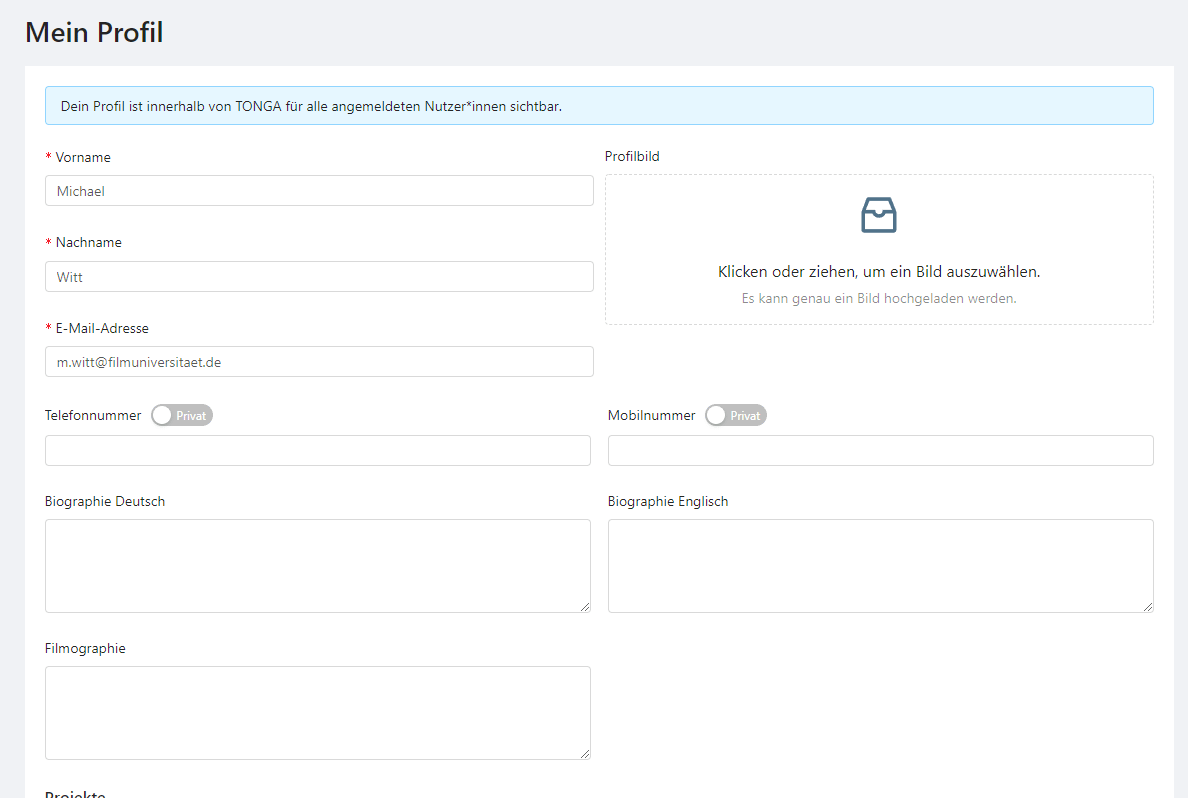
Task: Grab the resize handle of Filmographie
Action: 585,753
